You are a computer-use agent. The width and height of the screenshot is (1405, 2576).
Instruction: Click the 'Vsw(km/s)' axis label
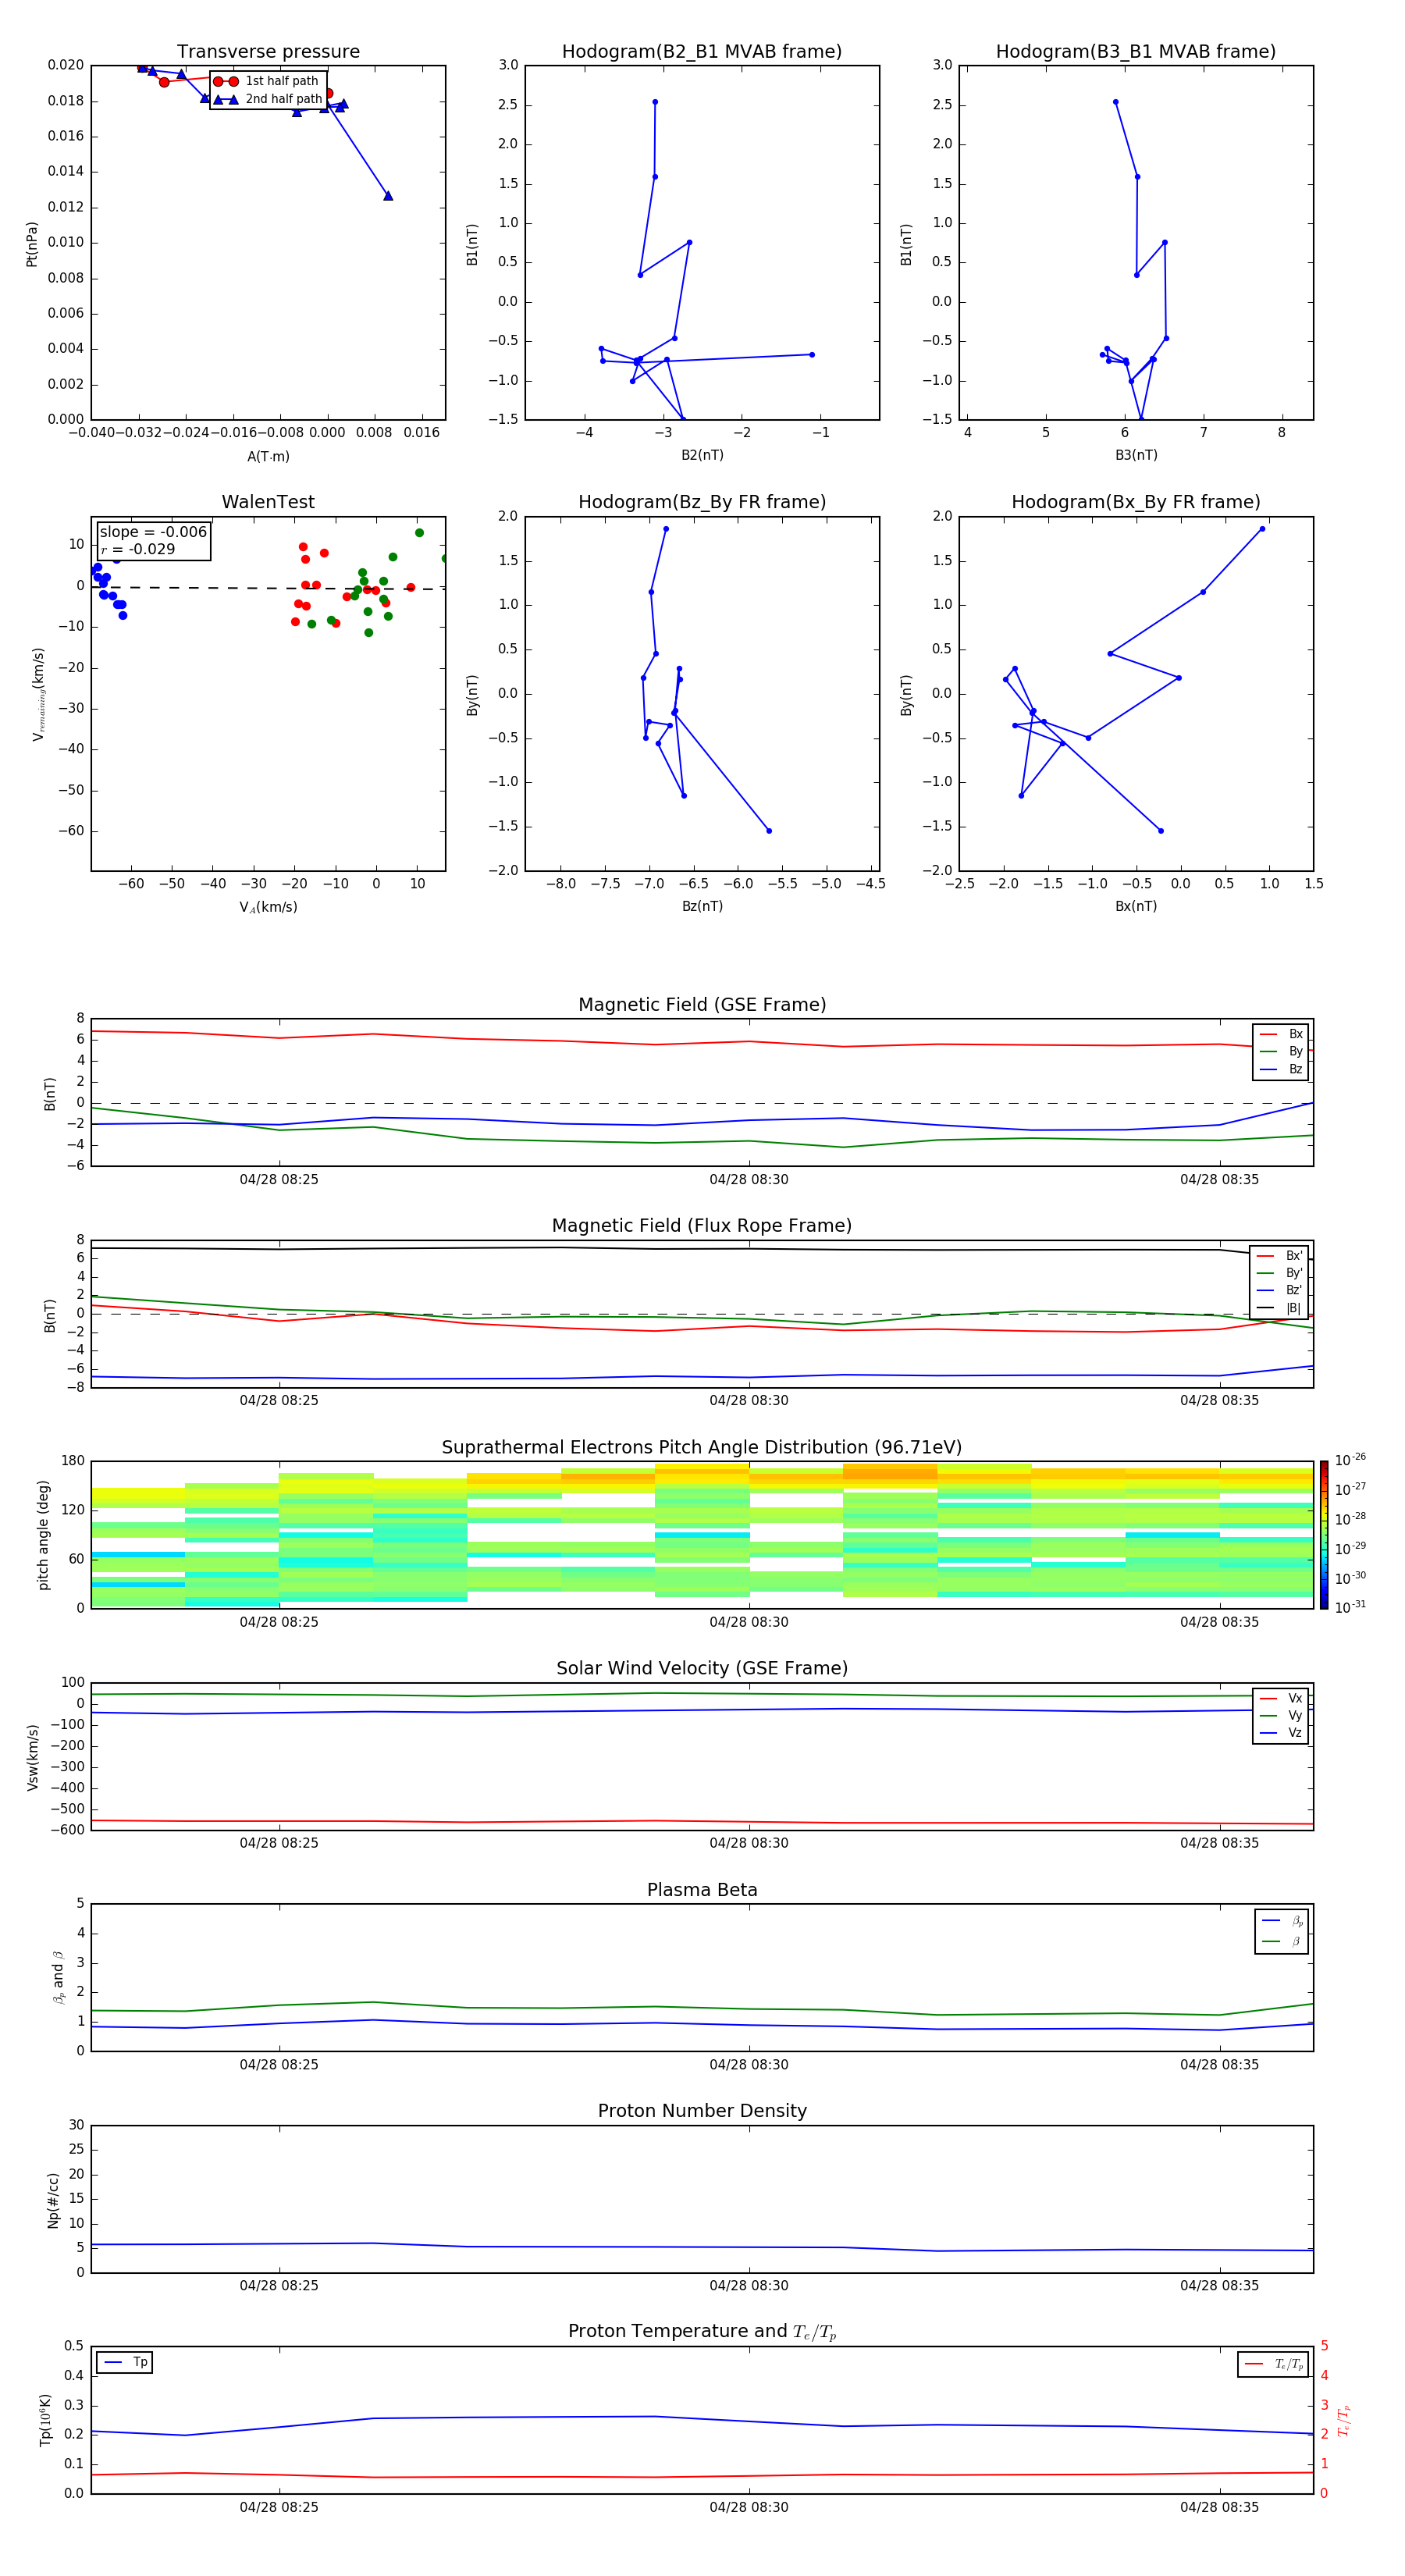pyautogui.click(x=32, y=1757)
